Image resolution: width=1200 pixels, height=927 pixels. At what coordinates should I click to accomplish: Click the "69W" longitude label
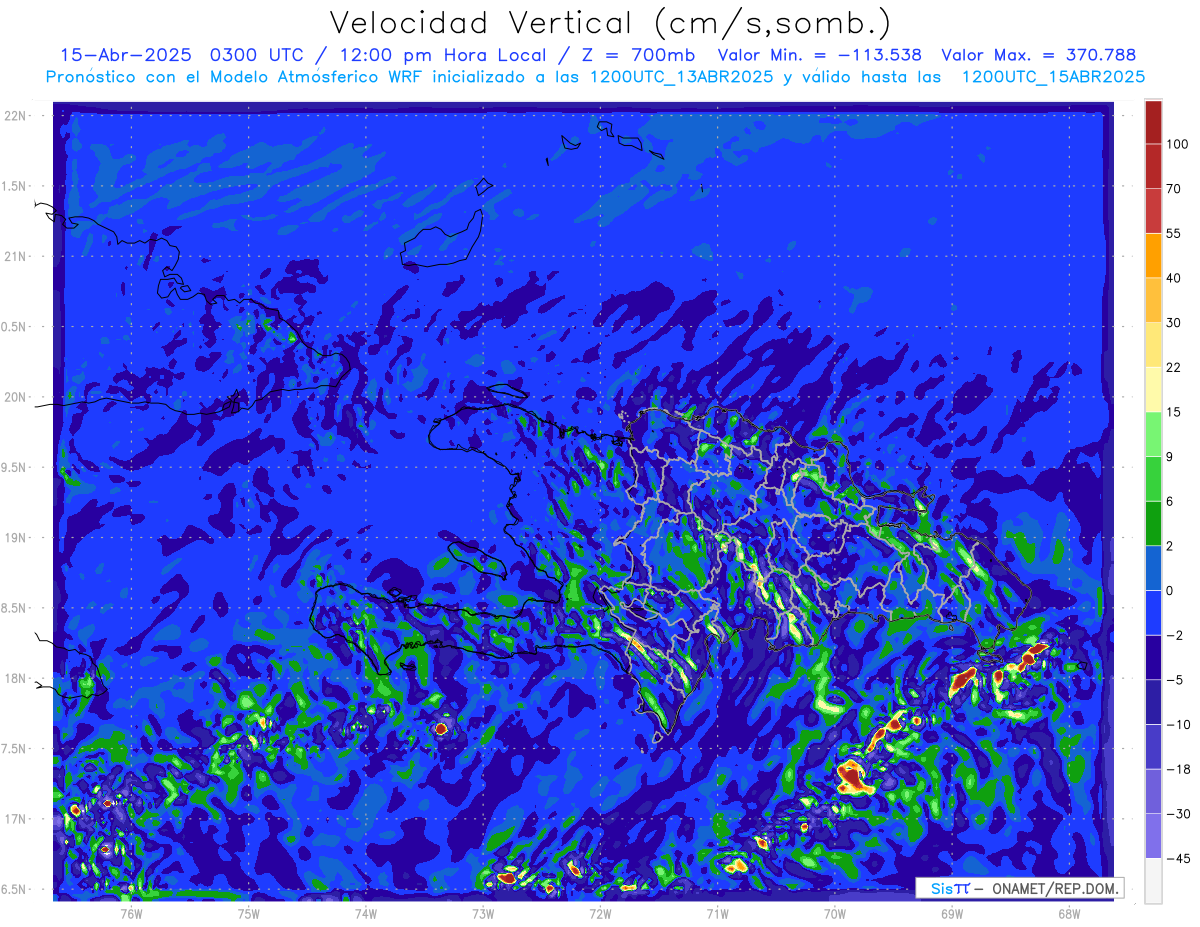coord(952,913)
